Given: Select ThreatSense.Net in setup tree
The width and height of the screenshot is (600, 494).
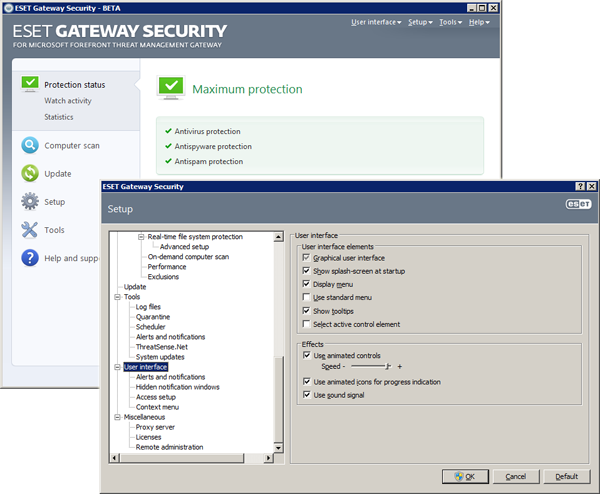Looking at the screenshot, I should pos(162,347).
